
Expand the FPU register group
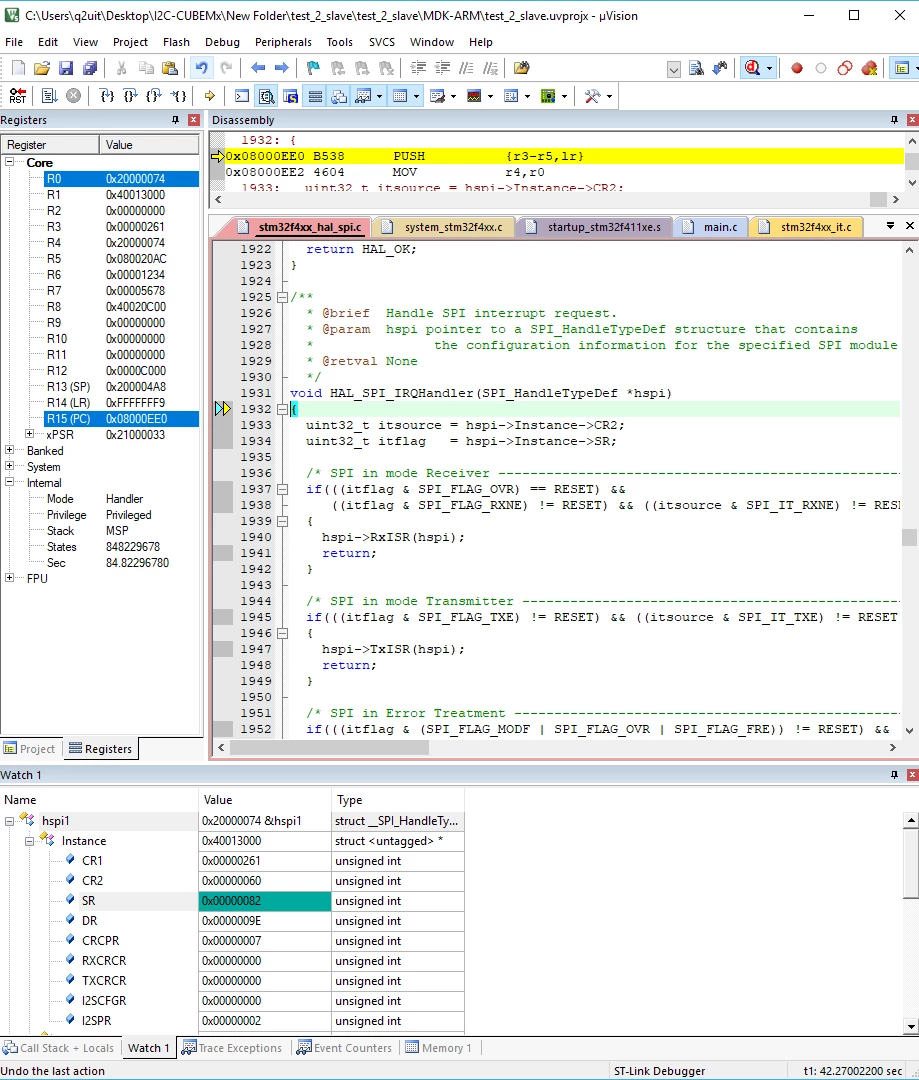point(10,578)
